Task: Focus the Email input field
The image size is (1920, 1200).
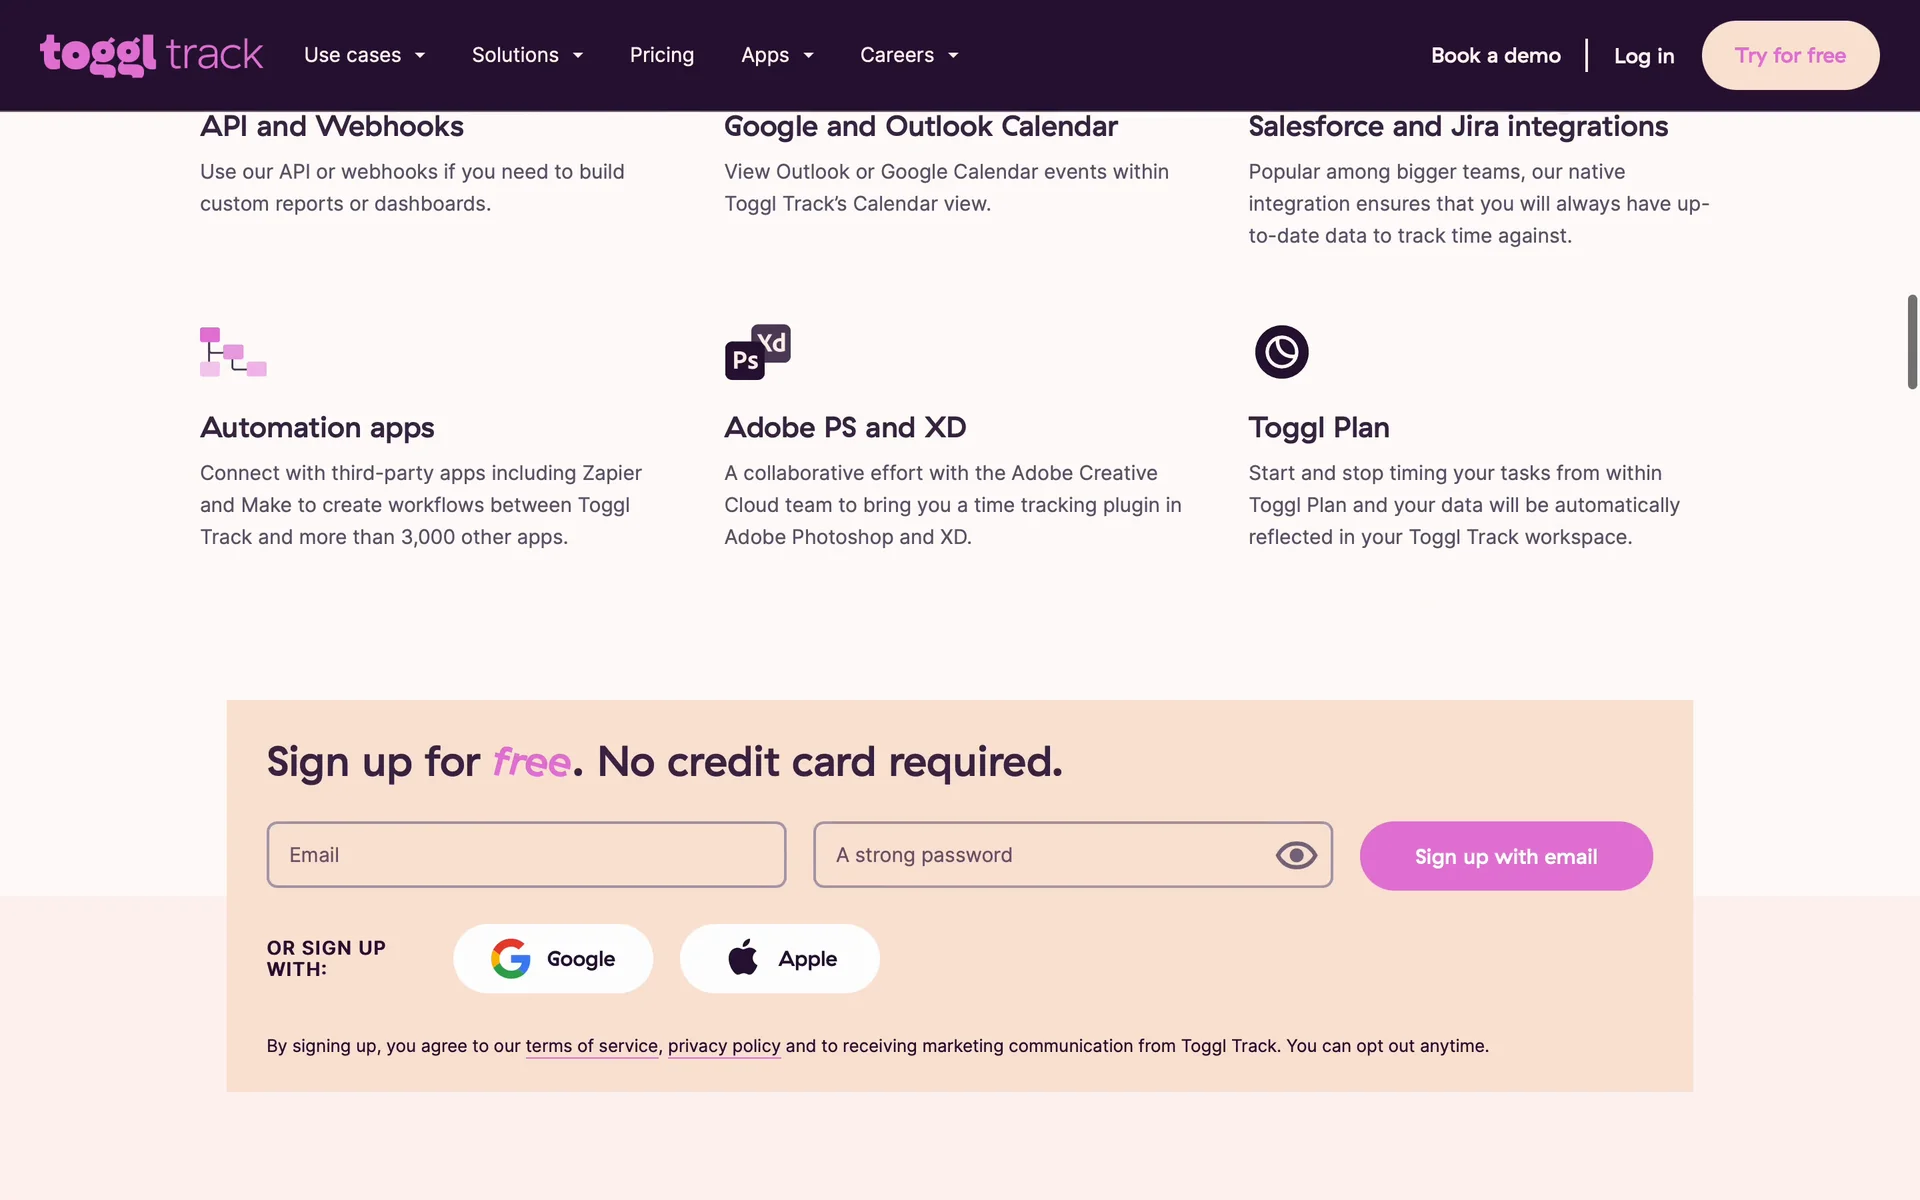Action: pyautogui.click(x=526, y=855)
